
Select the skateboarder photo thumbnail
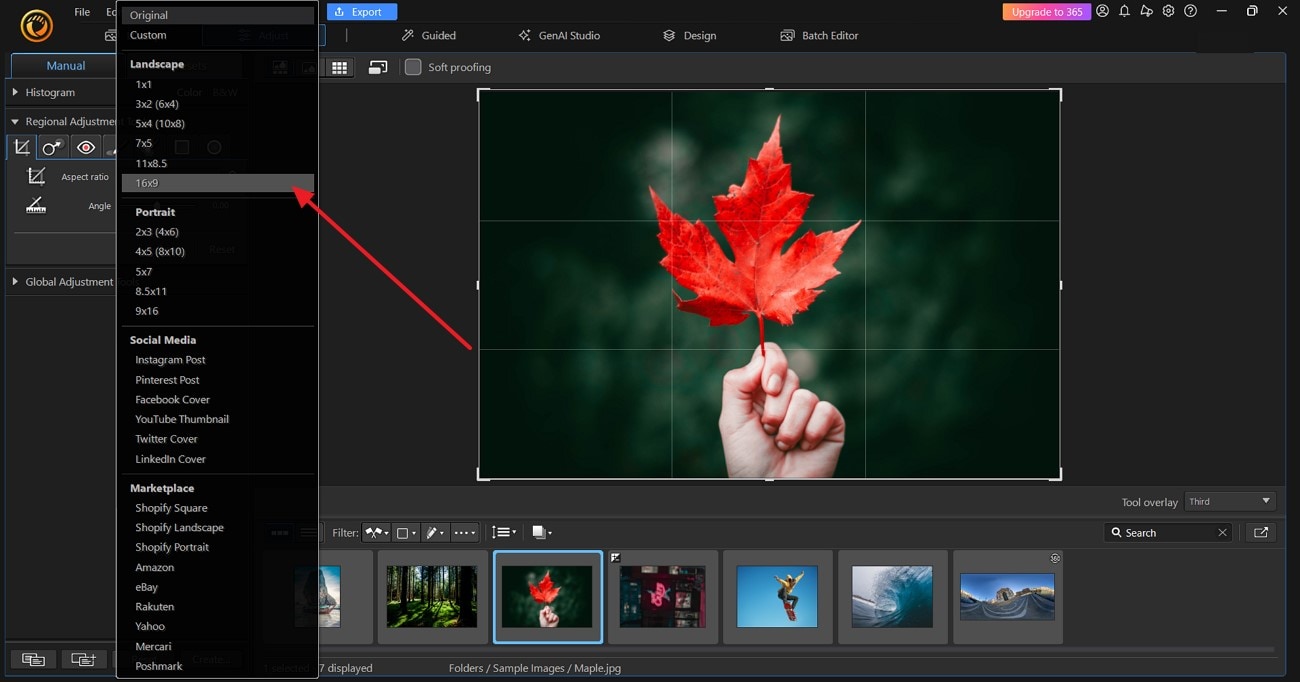point(777,596)
